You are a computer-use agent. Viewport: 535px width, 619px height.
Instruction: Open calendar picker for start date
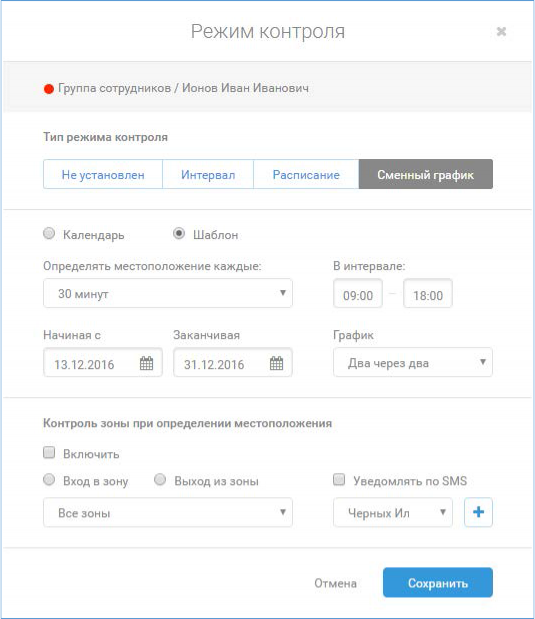tap(146, 363)
